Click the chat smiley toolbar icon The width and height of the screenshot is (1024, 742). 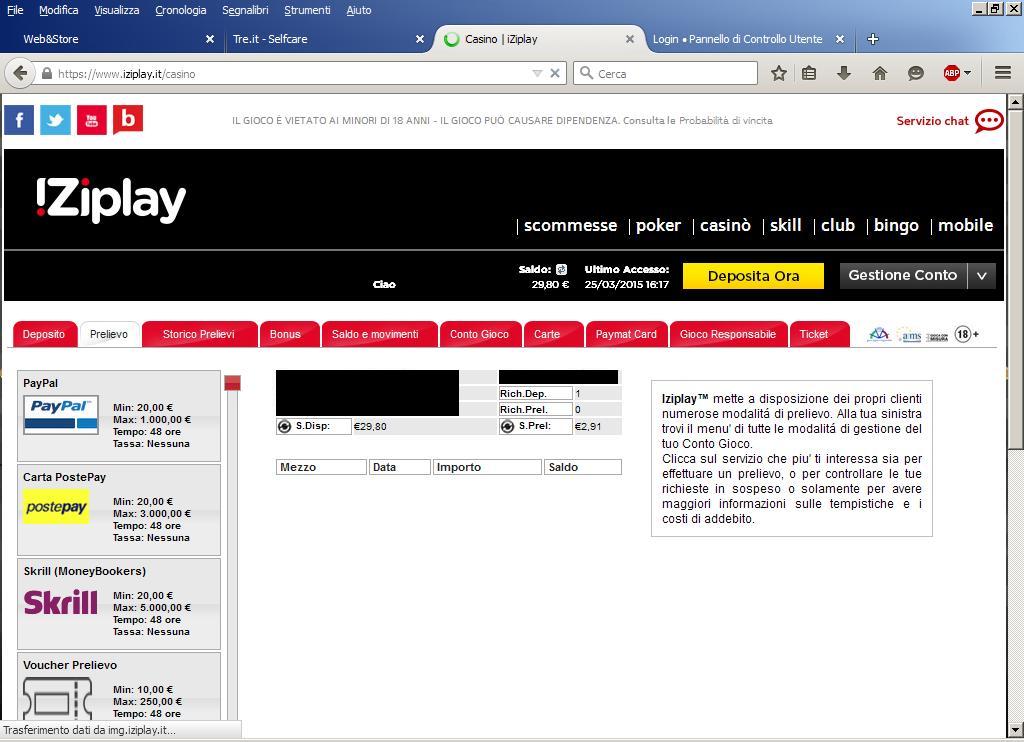(916, 73)
